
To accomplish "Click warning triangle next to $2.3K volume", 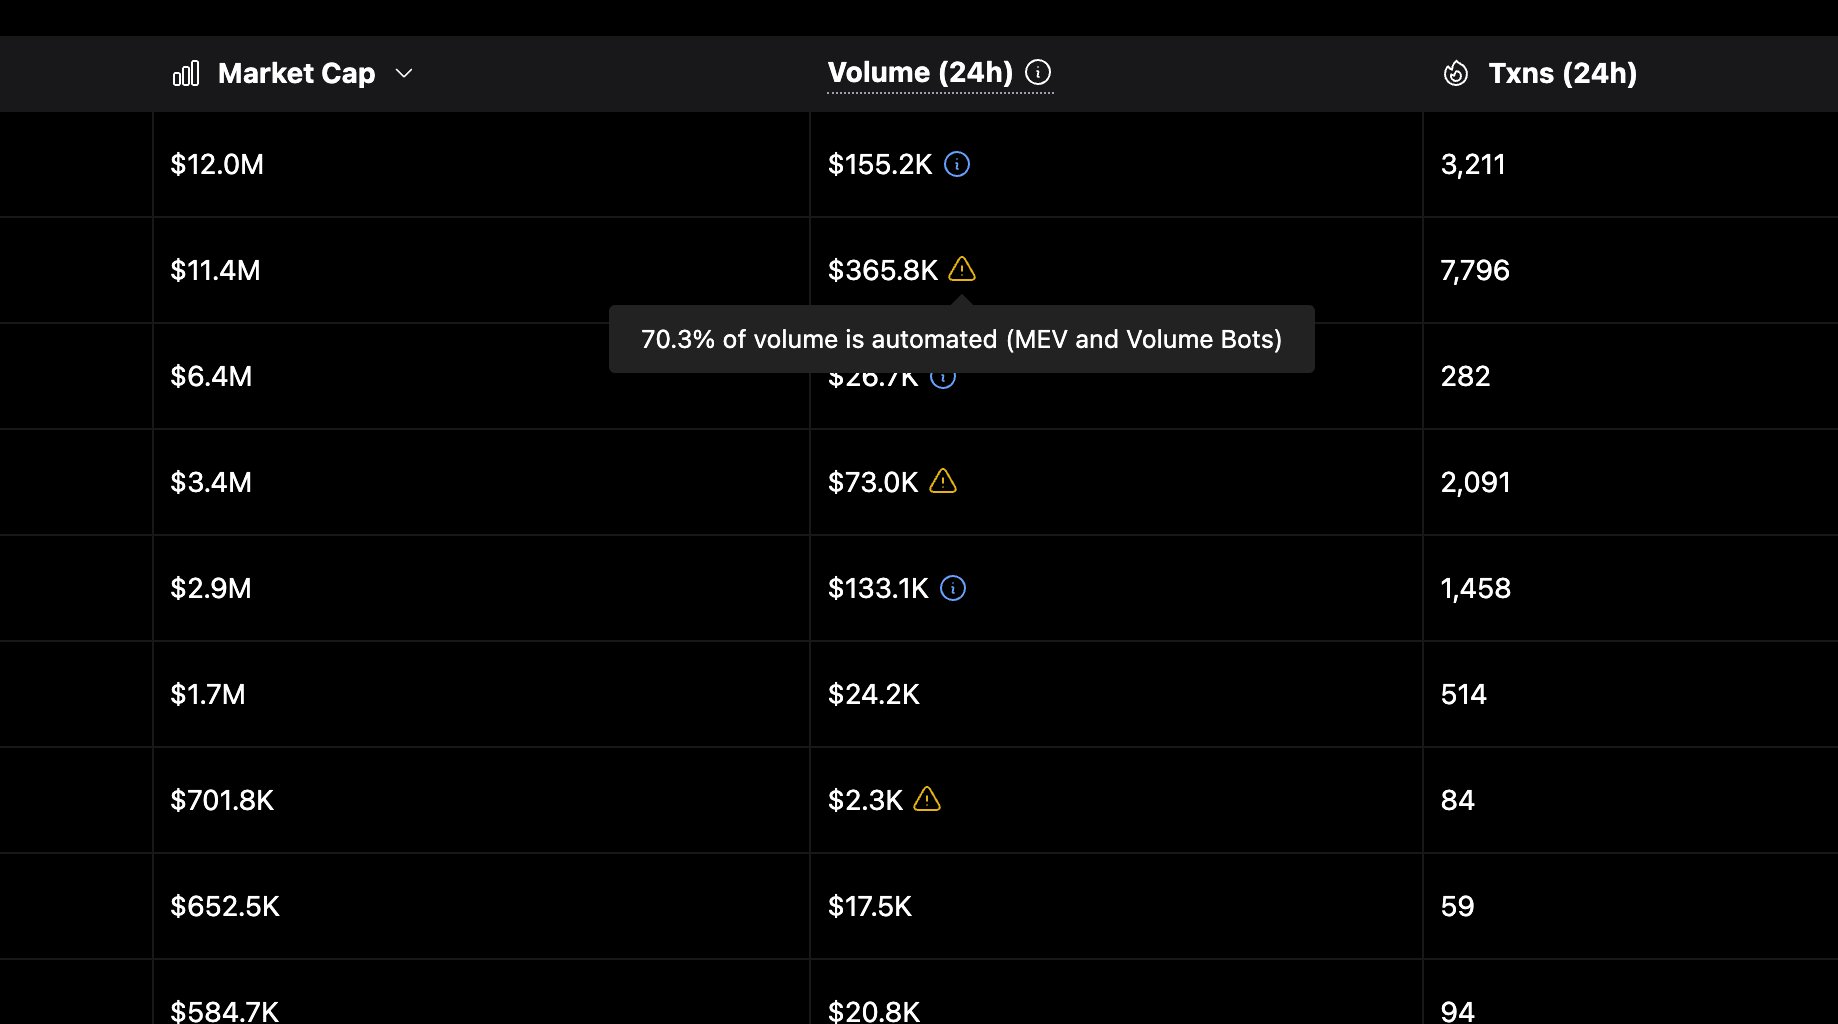I will coord(927,799).
